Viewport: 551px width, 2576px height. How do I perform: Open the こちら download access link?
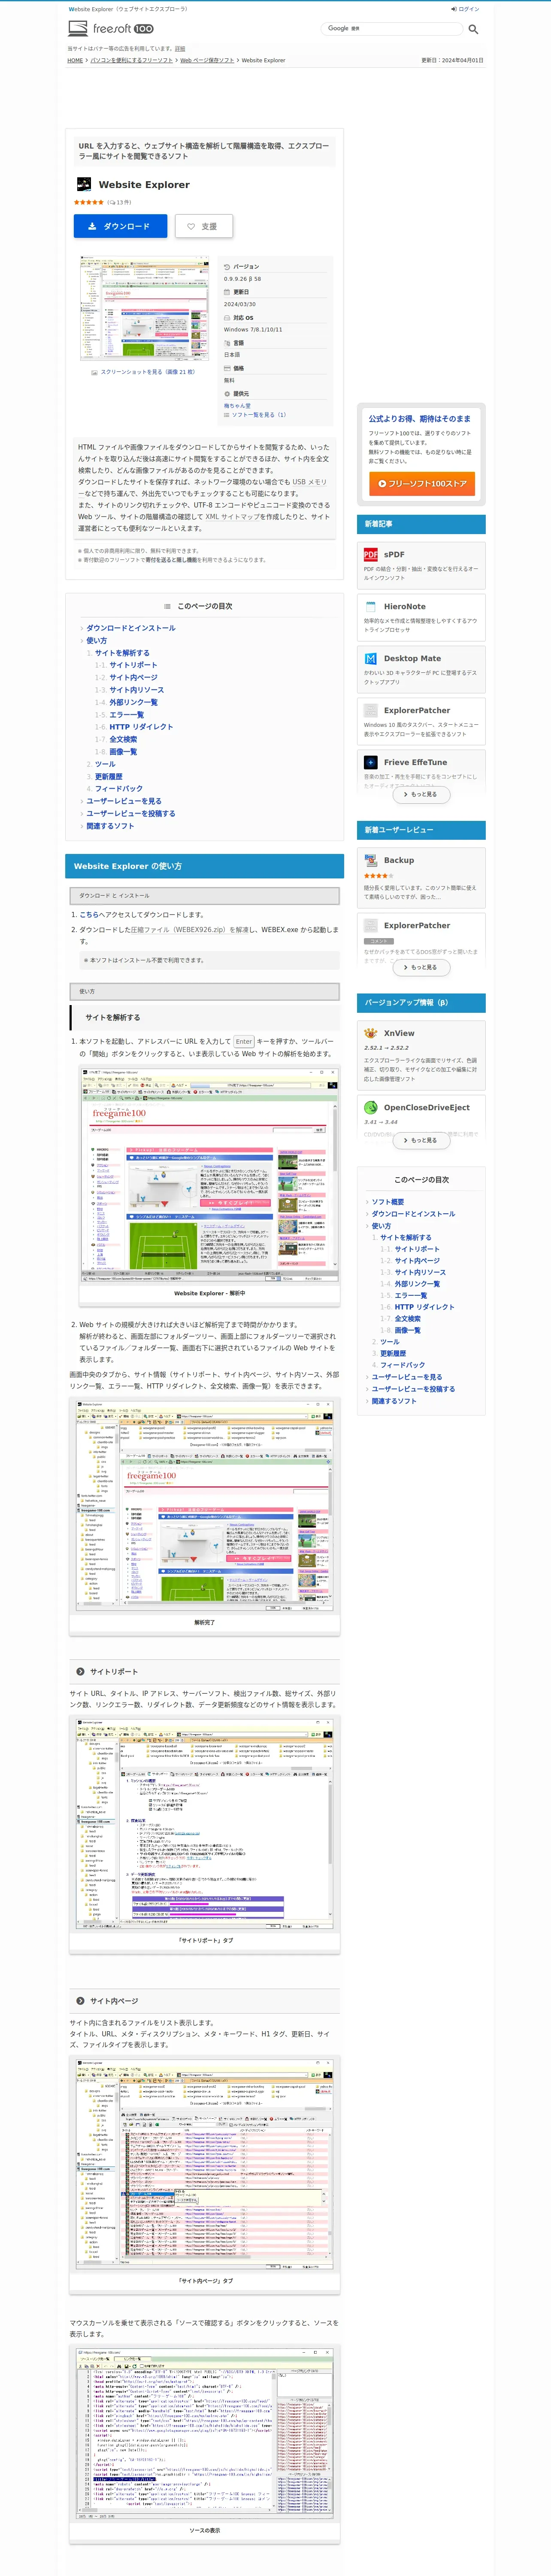89,914
